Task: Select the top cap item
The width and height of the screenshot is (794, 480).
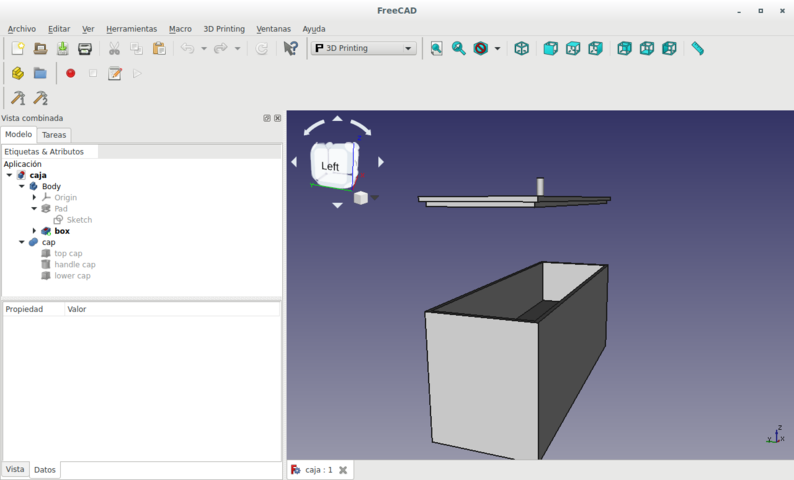Action: click(x=68, y=253)
